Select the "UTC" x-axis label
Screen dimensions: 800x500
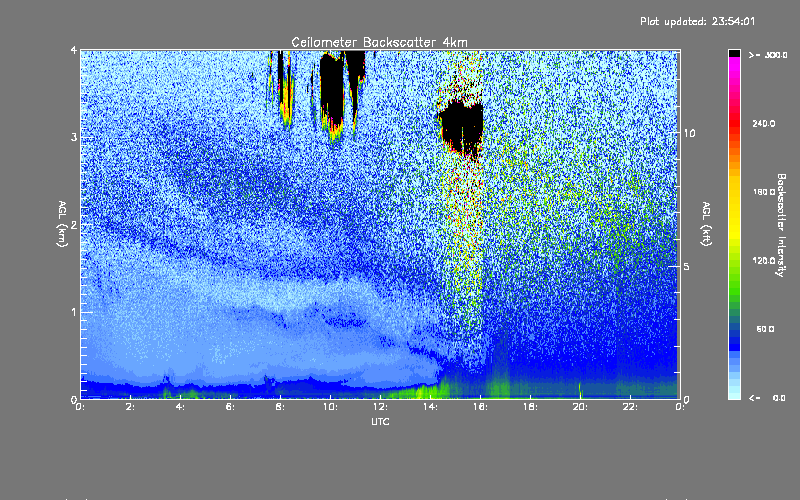pyautogui.click(x=380, y=422)
